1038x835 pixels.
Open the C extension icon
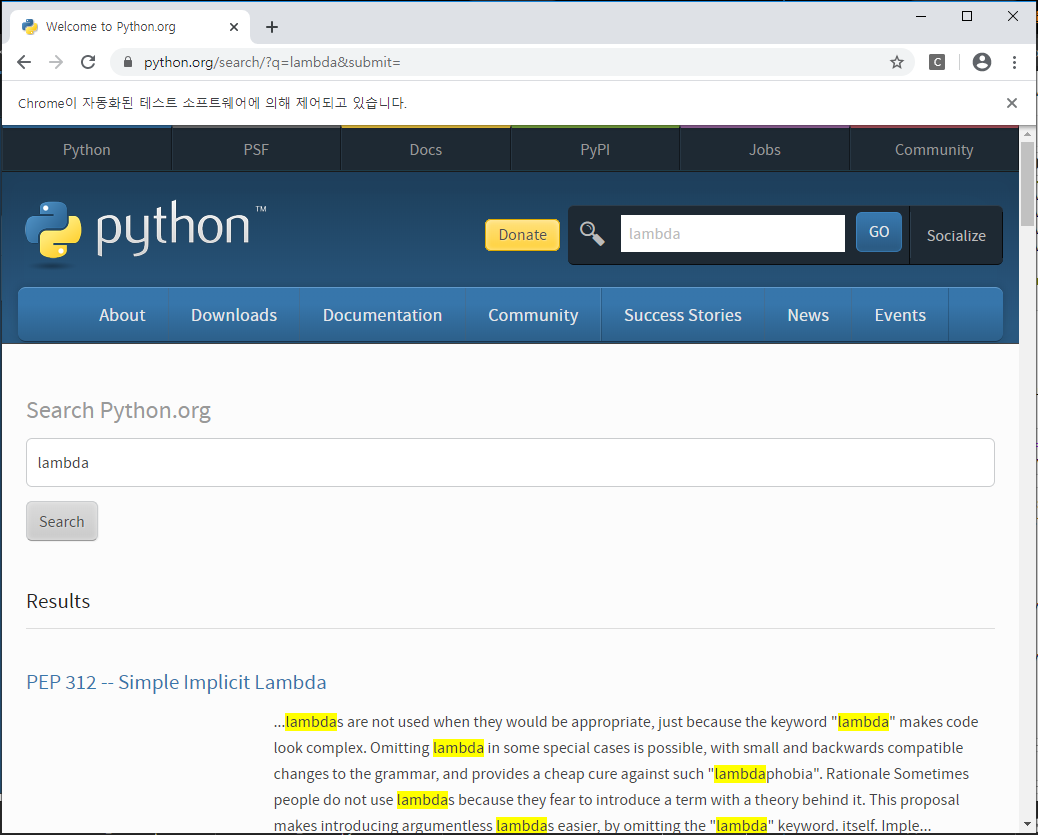pyautogui.click(x=937, y=62)
